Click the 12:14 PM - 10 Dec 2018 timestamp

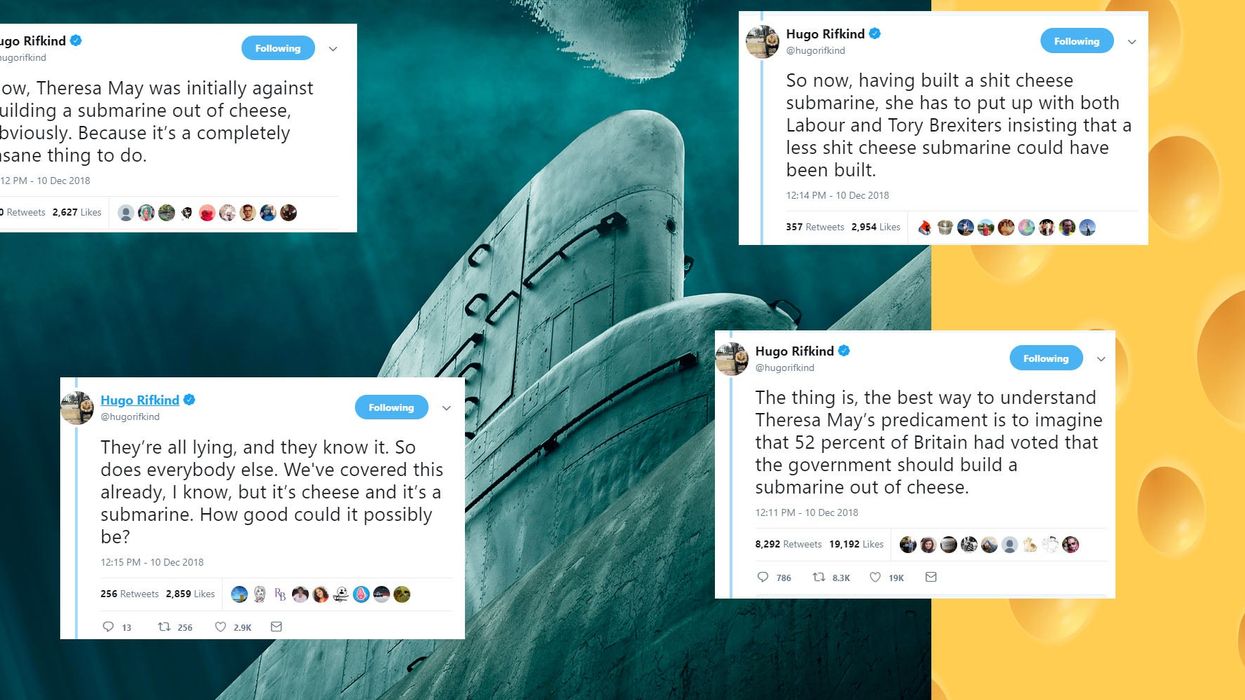(x=837, y=195)
